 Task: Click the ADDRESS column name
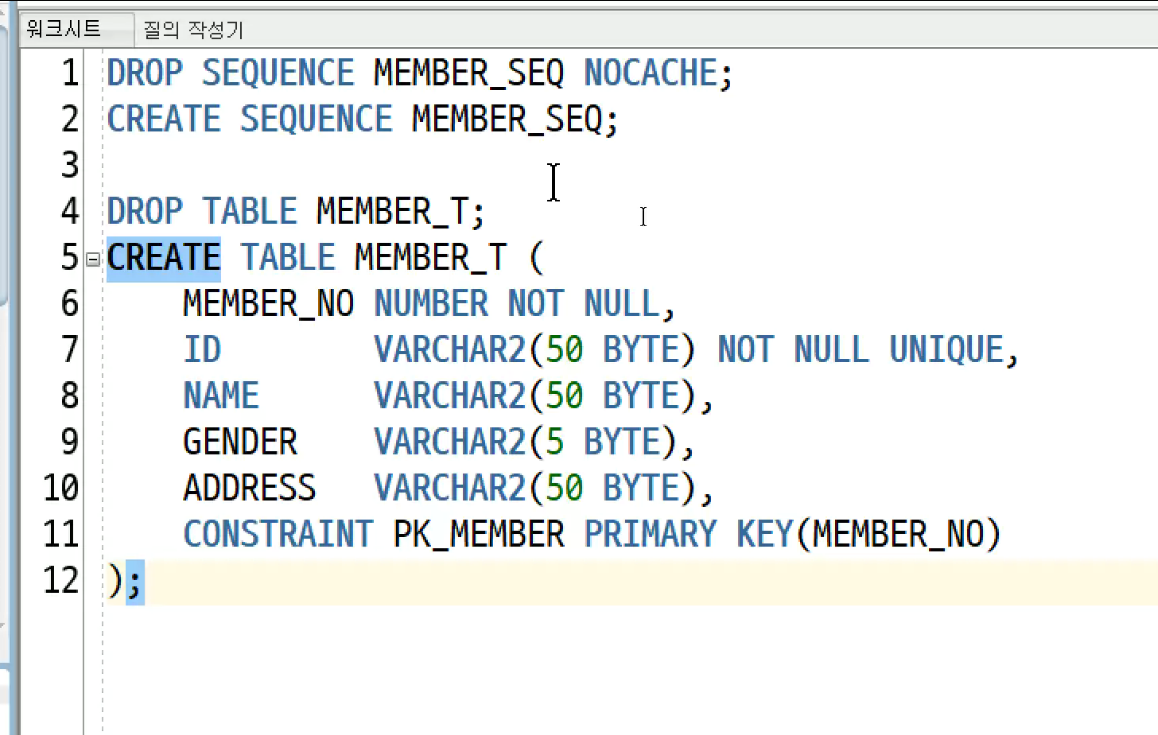(x=250, y=488)
